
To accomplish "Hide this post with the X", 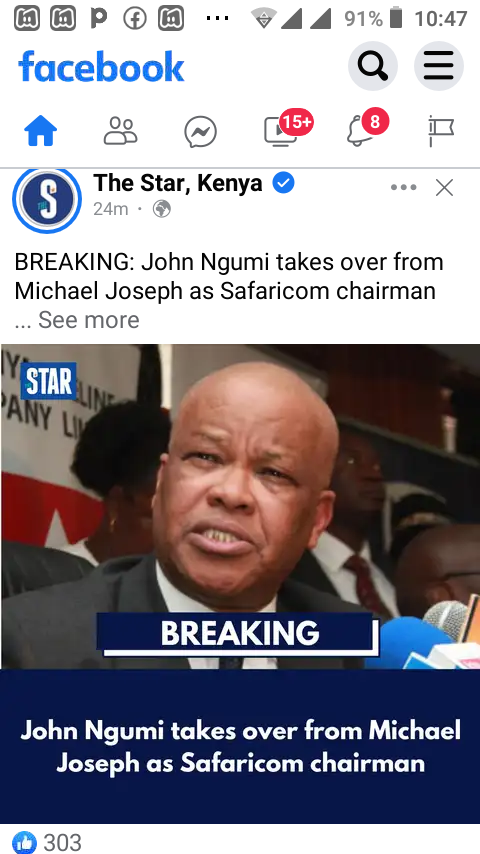I will click(445, 188).
